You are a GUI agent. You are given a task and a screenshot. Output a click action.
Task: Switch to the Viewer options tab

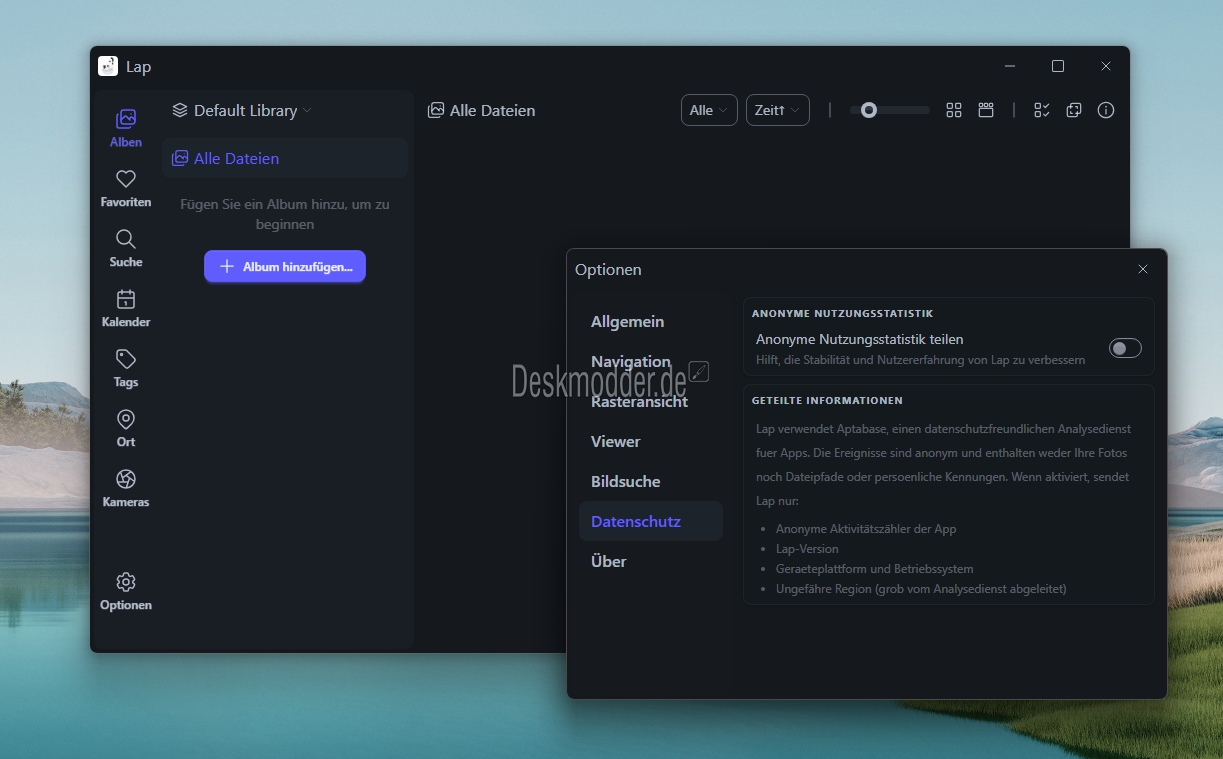pyautogui.click(x=616, y=442)
